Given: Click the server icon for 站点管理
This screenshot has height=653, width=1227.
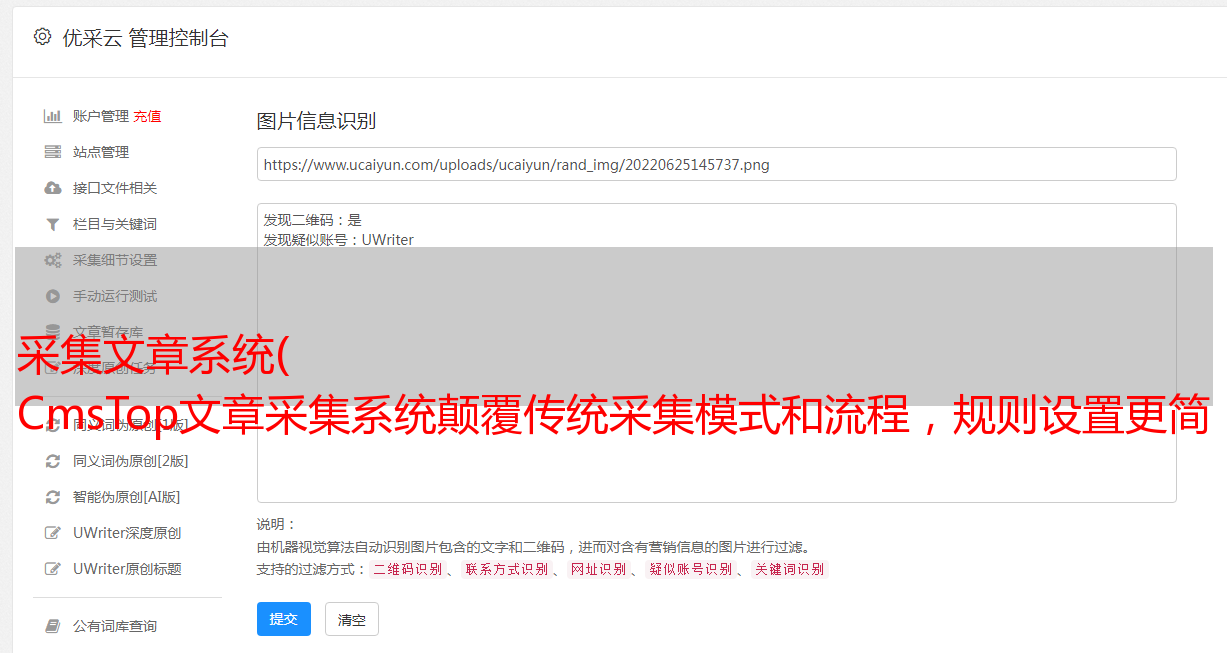Looking at the screenshot, I should pyautogui.click(x=53, y=152).
